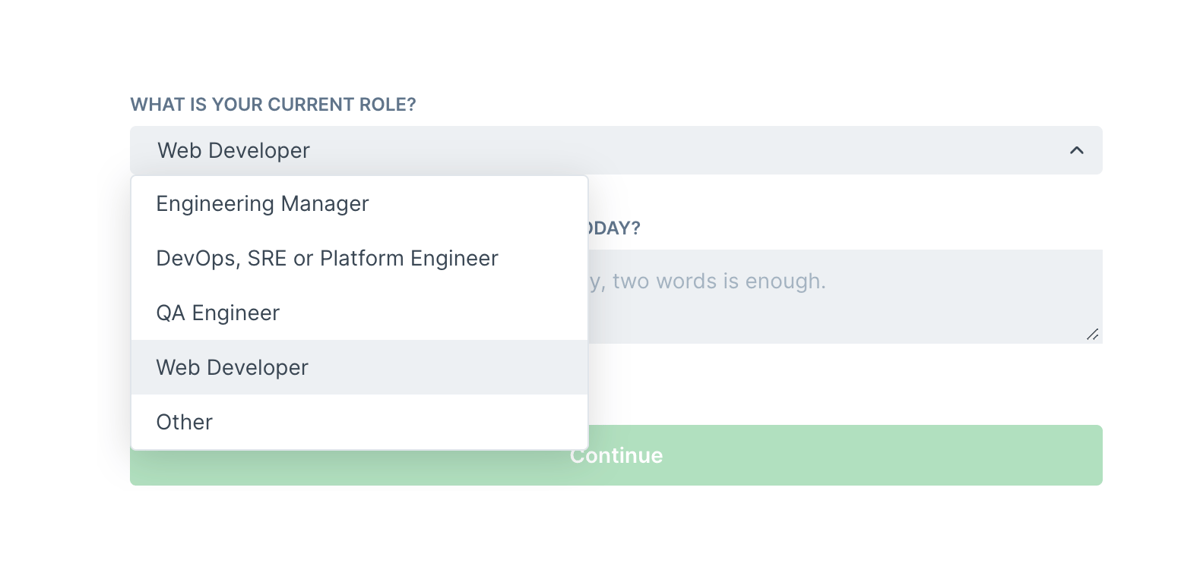This screenshot has width=1200, height=588.
Task: Click the upward-pointing chevron on the select field
Action: pos(1076,150)
